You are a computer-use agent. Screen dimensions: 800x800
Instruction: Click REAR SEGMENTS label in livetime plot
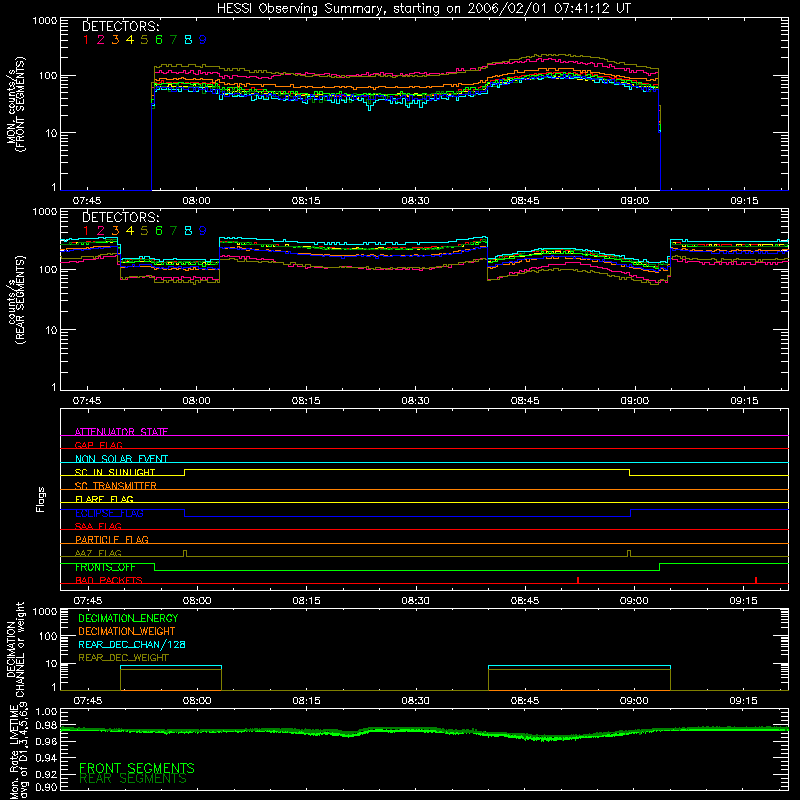133,779
